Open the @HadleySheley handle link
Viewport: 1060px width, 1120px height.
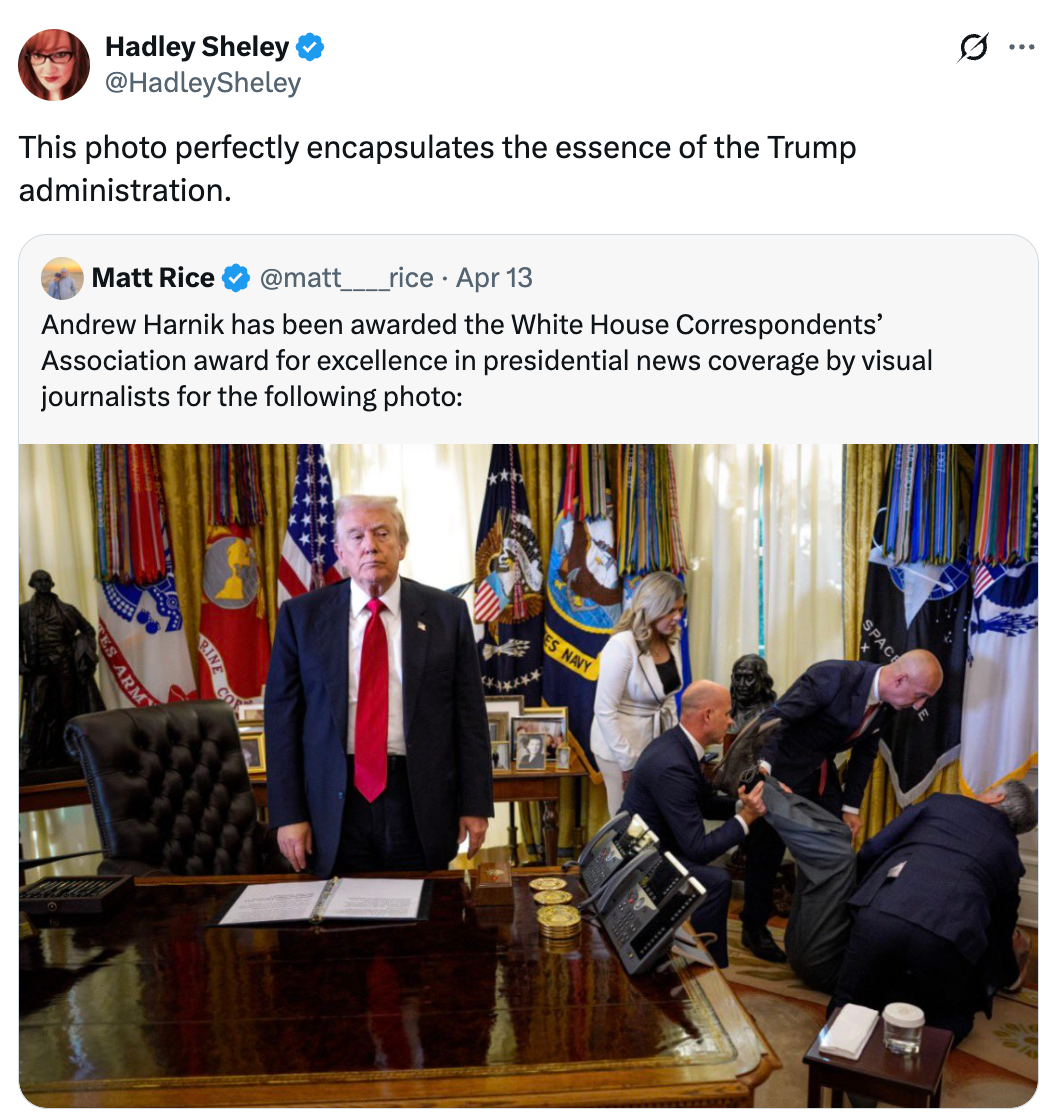(203, 83)
